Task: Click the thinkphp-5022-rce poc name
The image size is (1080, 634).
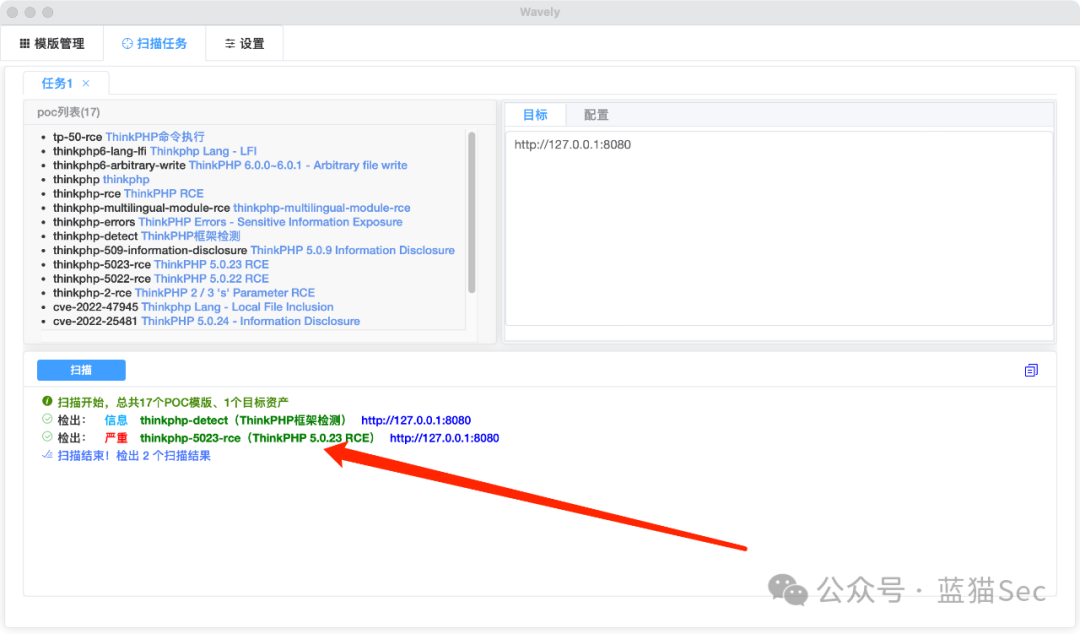Action: point(102,278)
